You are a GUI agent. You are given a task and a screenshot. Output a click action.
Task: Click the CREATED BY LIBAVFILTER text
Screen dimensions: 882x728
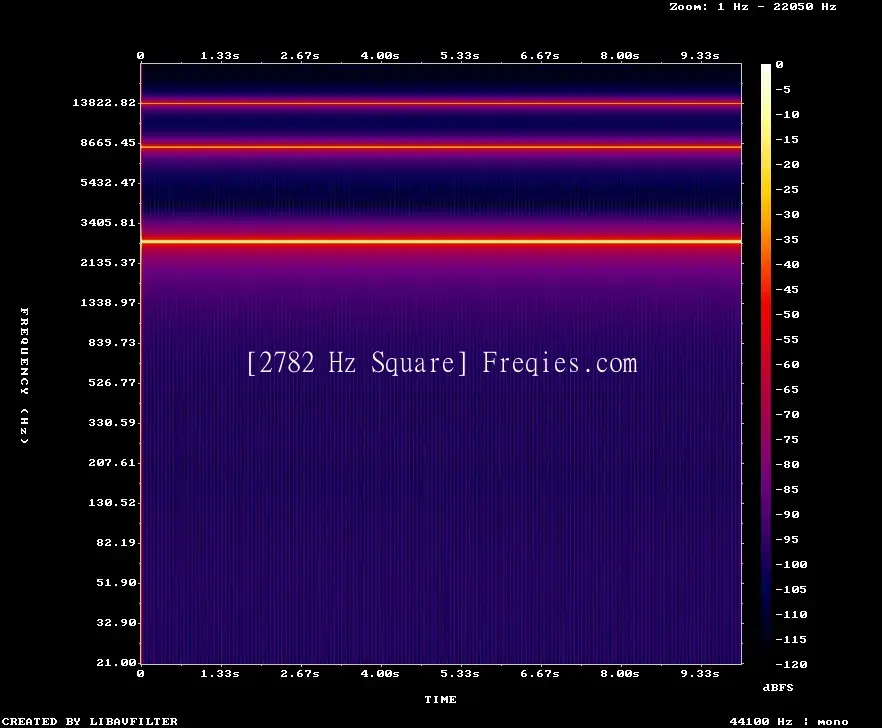tap(89, 721)
